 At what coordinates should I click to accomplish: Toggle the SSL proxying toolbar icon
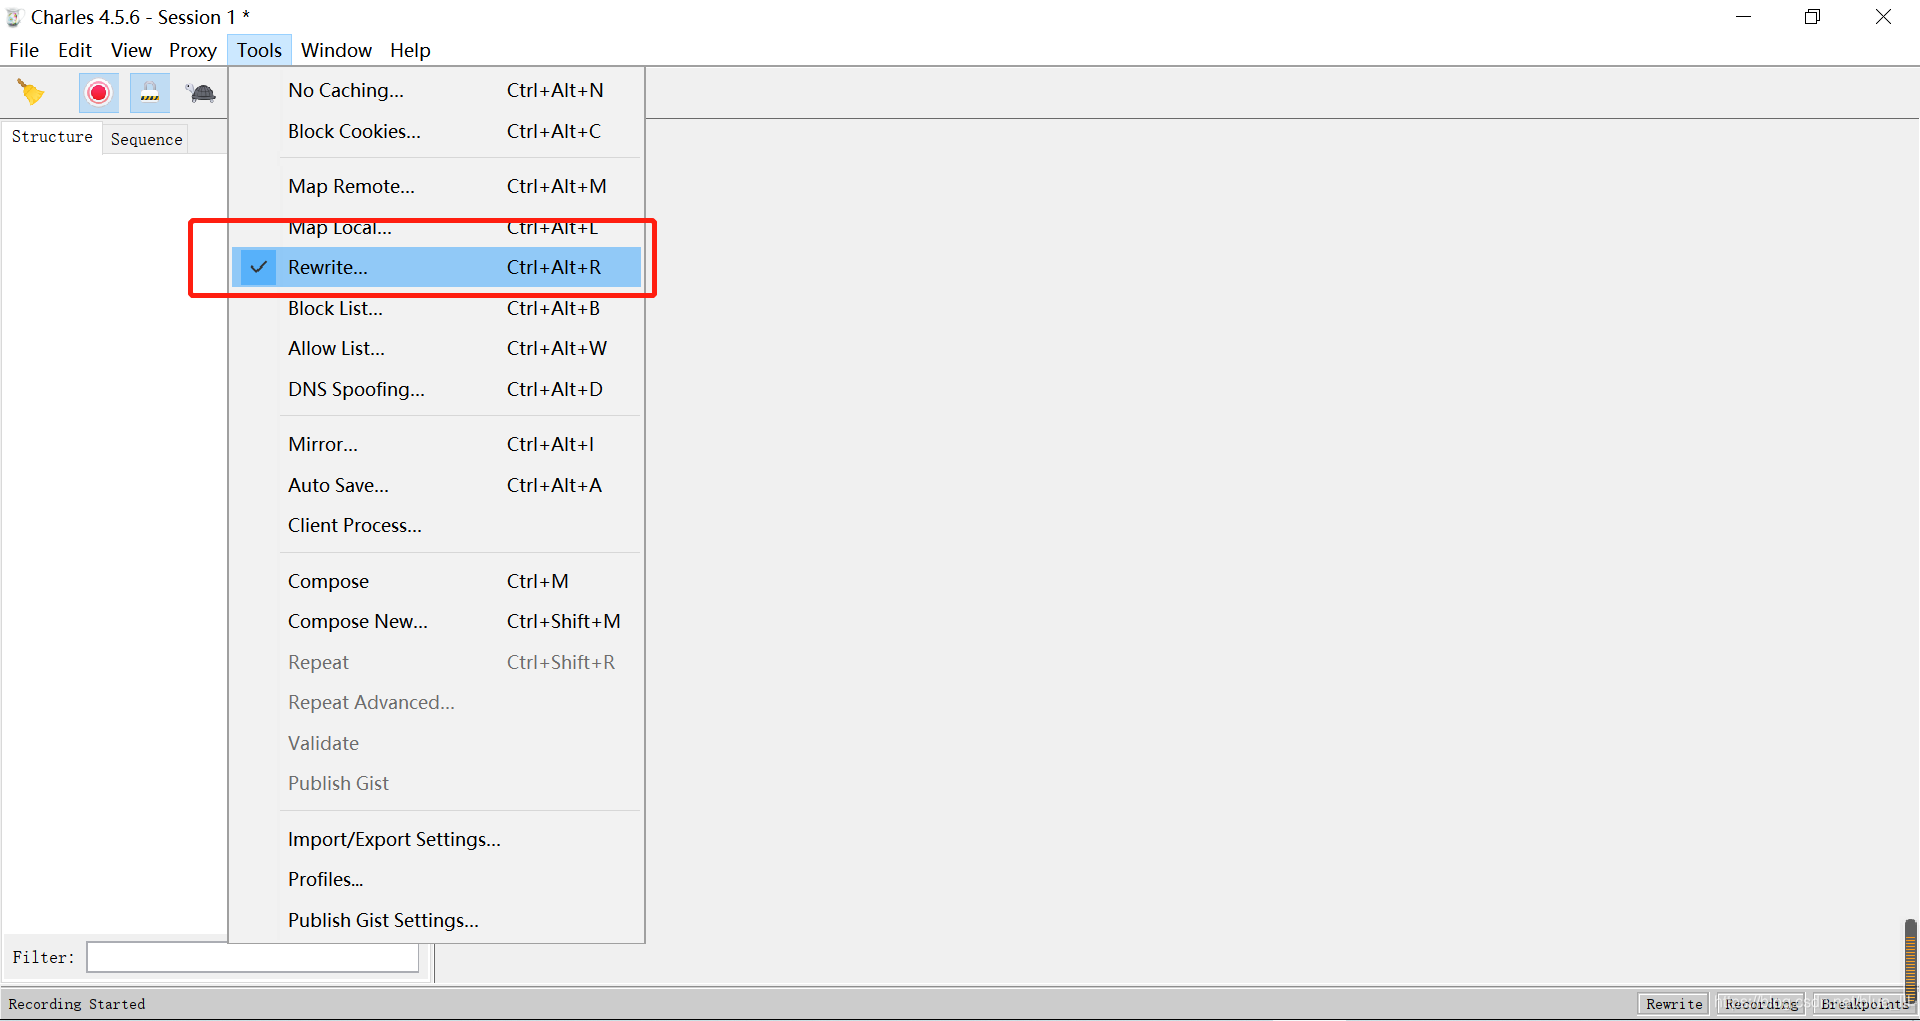(149, 93)
